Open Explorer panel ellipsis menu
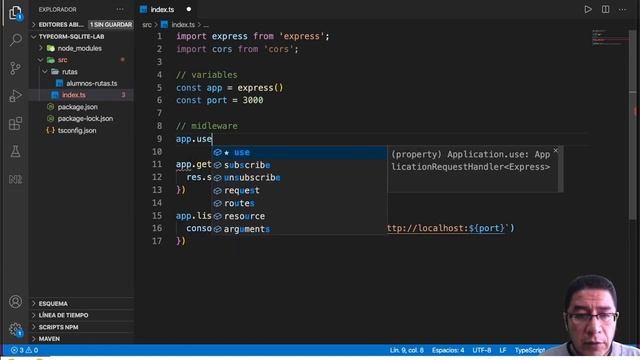This screenshot has height=360, width=640. click(x=120, y=9)
